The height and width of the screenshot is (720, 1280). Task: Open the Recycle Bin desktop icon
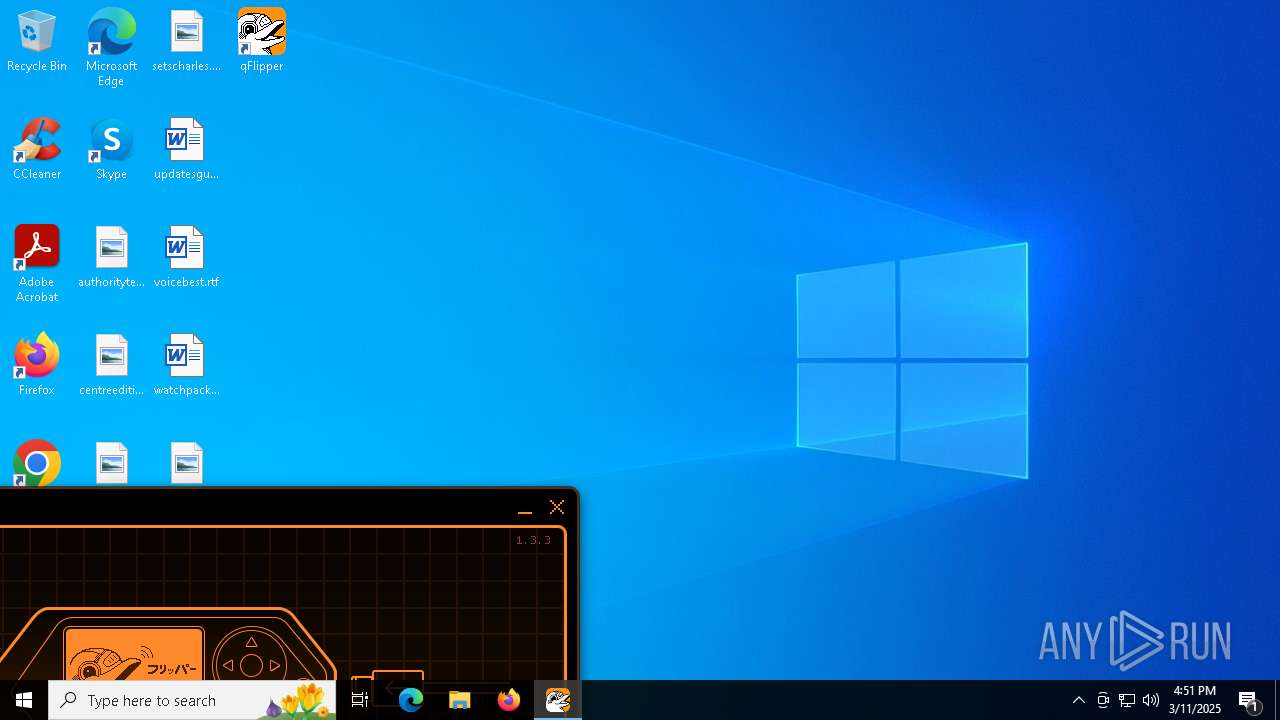37,42
